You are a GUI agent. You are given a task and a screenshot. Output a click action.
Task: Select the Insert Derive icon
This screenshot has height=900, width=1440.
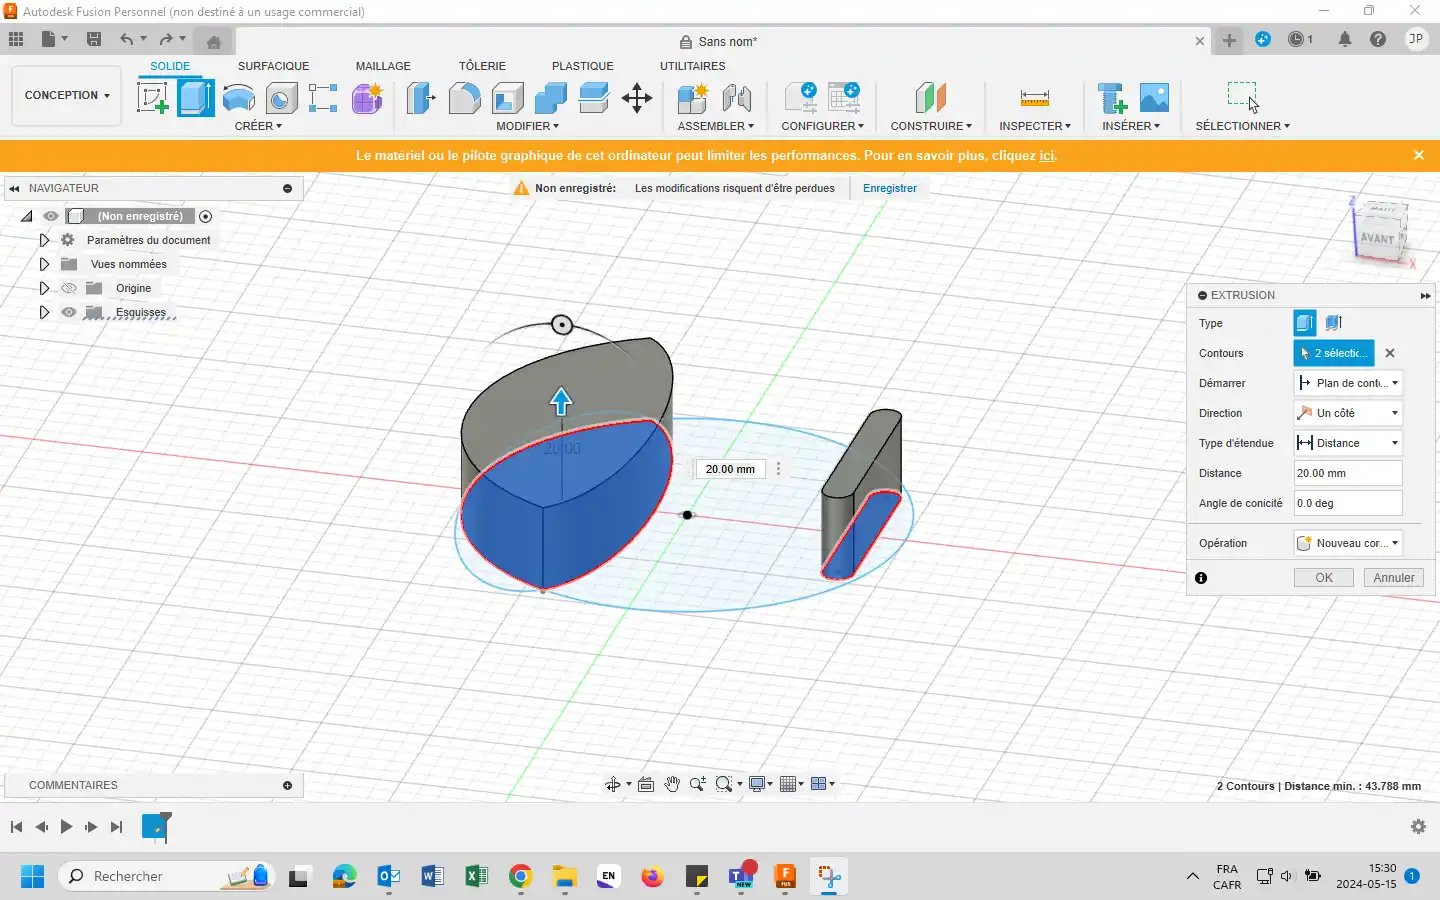coord(1112,98)
